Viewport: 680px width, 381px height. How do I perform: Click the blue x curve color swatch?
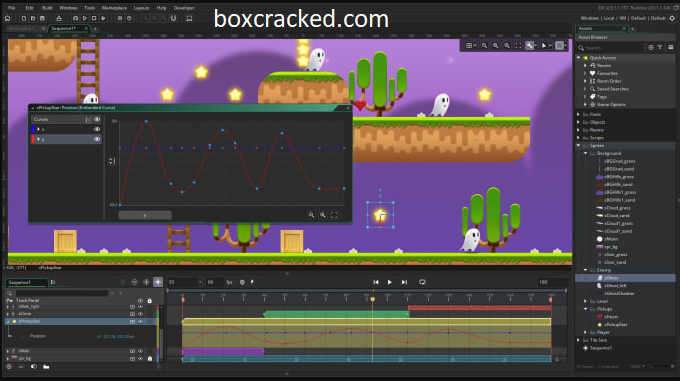33,129
